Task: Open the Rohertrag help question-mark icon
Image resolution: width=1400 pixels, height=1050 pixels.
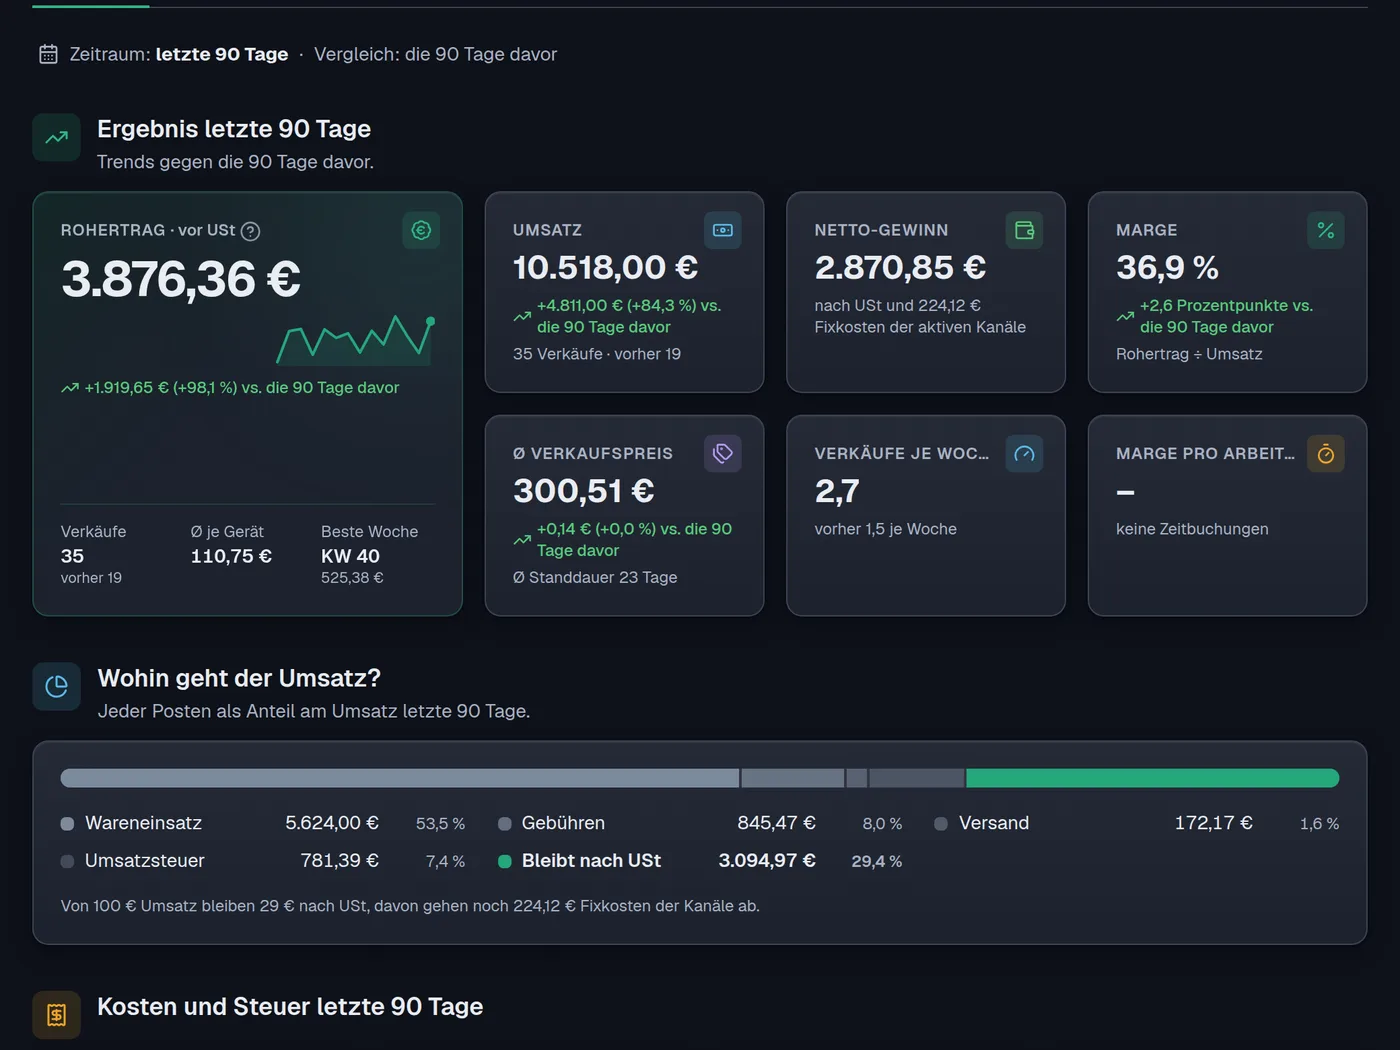Action: point(251,231)
